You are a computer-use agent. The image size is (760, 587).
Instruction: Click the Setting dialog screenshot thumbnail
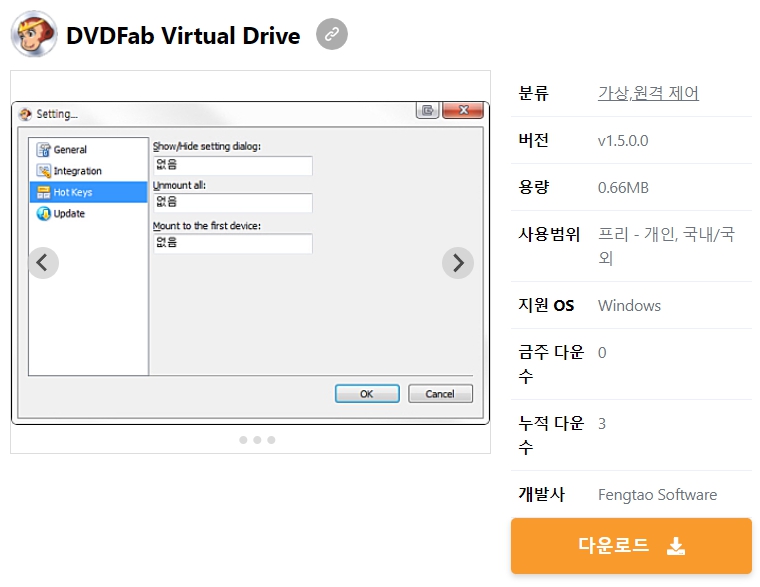(250, 263)
